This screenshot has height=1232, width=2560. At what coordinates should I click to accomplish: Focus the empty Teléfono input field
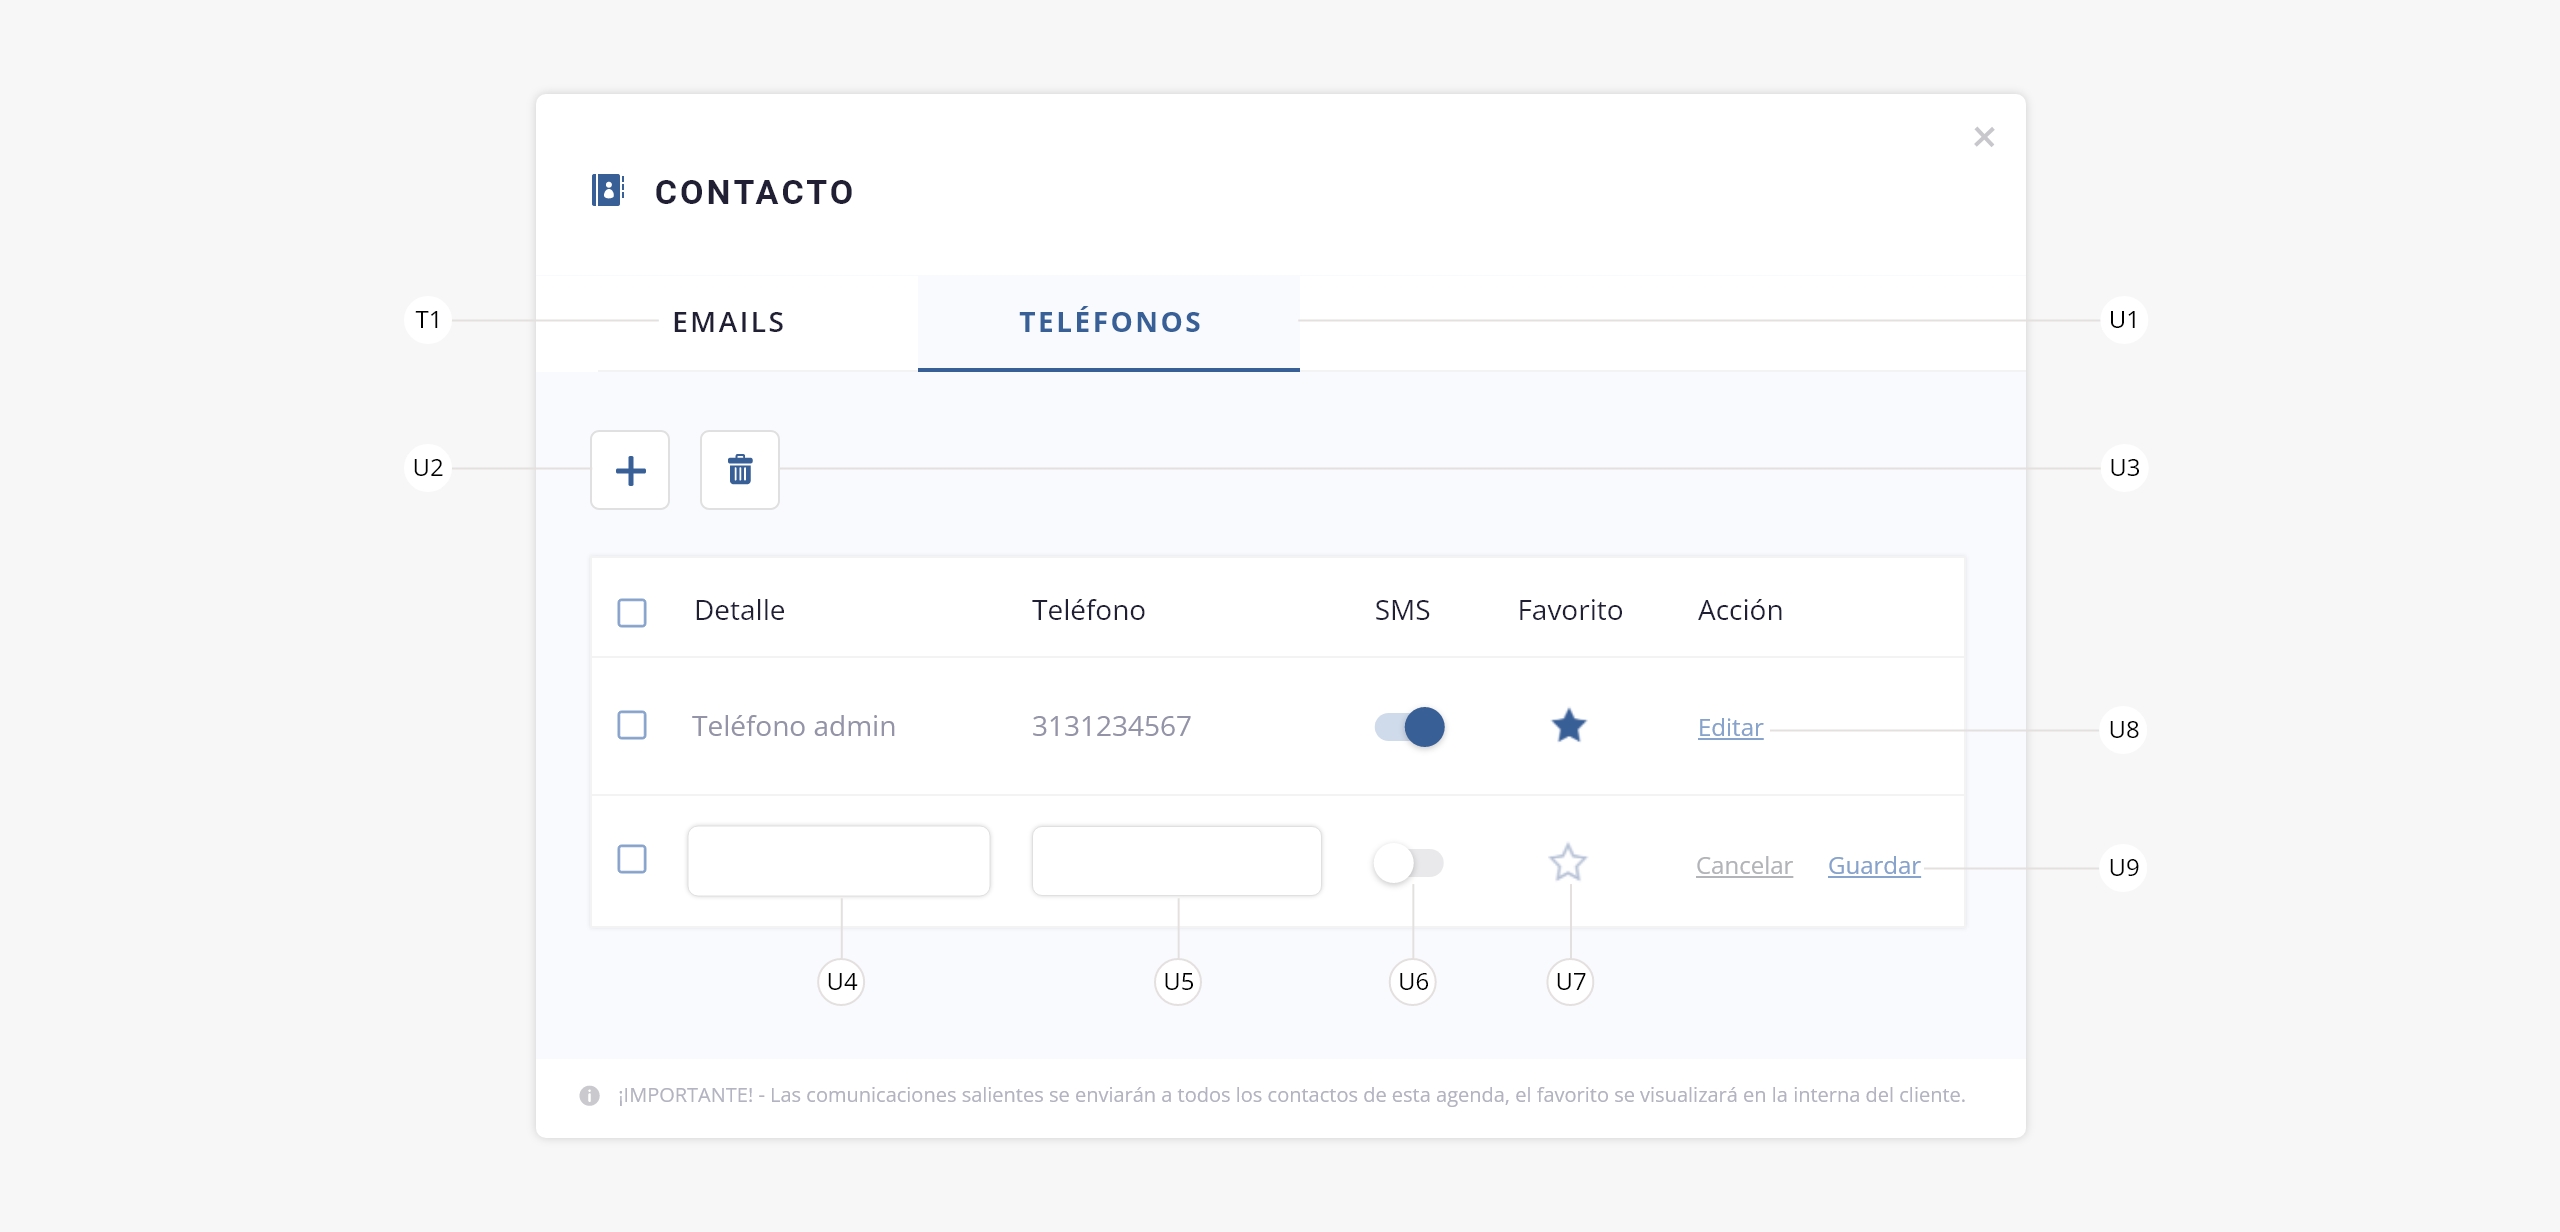[1177, 861]
